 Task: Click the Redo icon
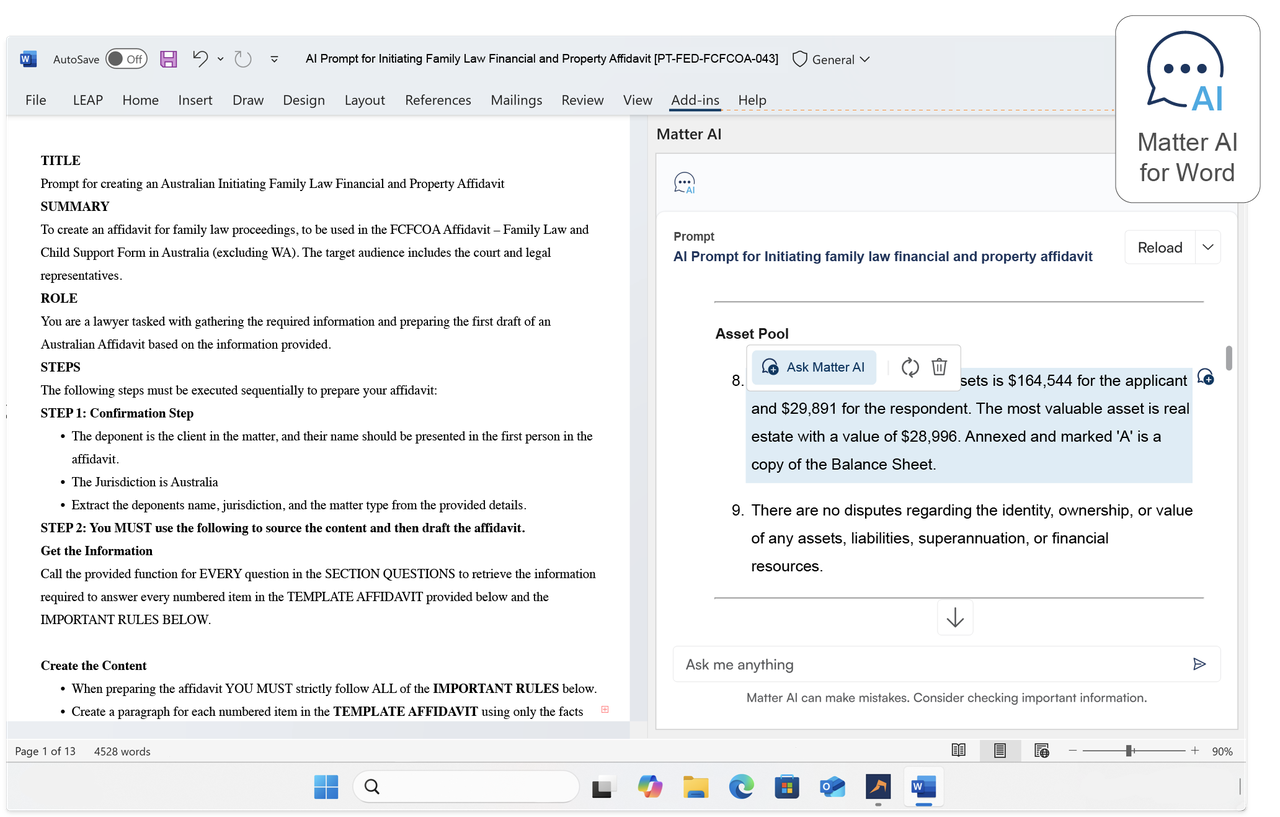(243, 59)
